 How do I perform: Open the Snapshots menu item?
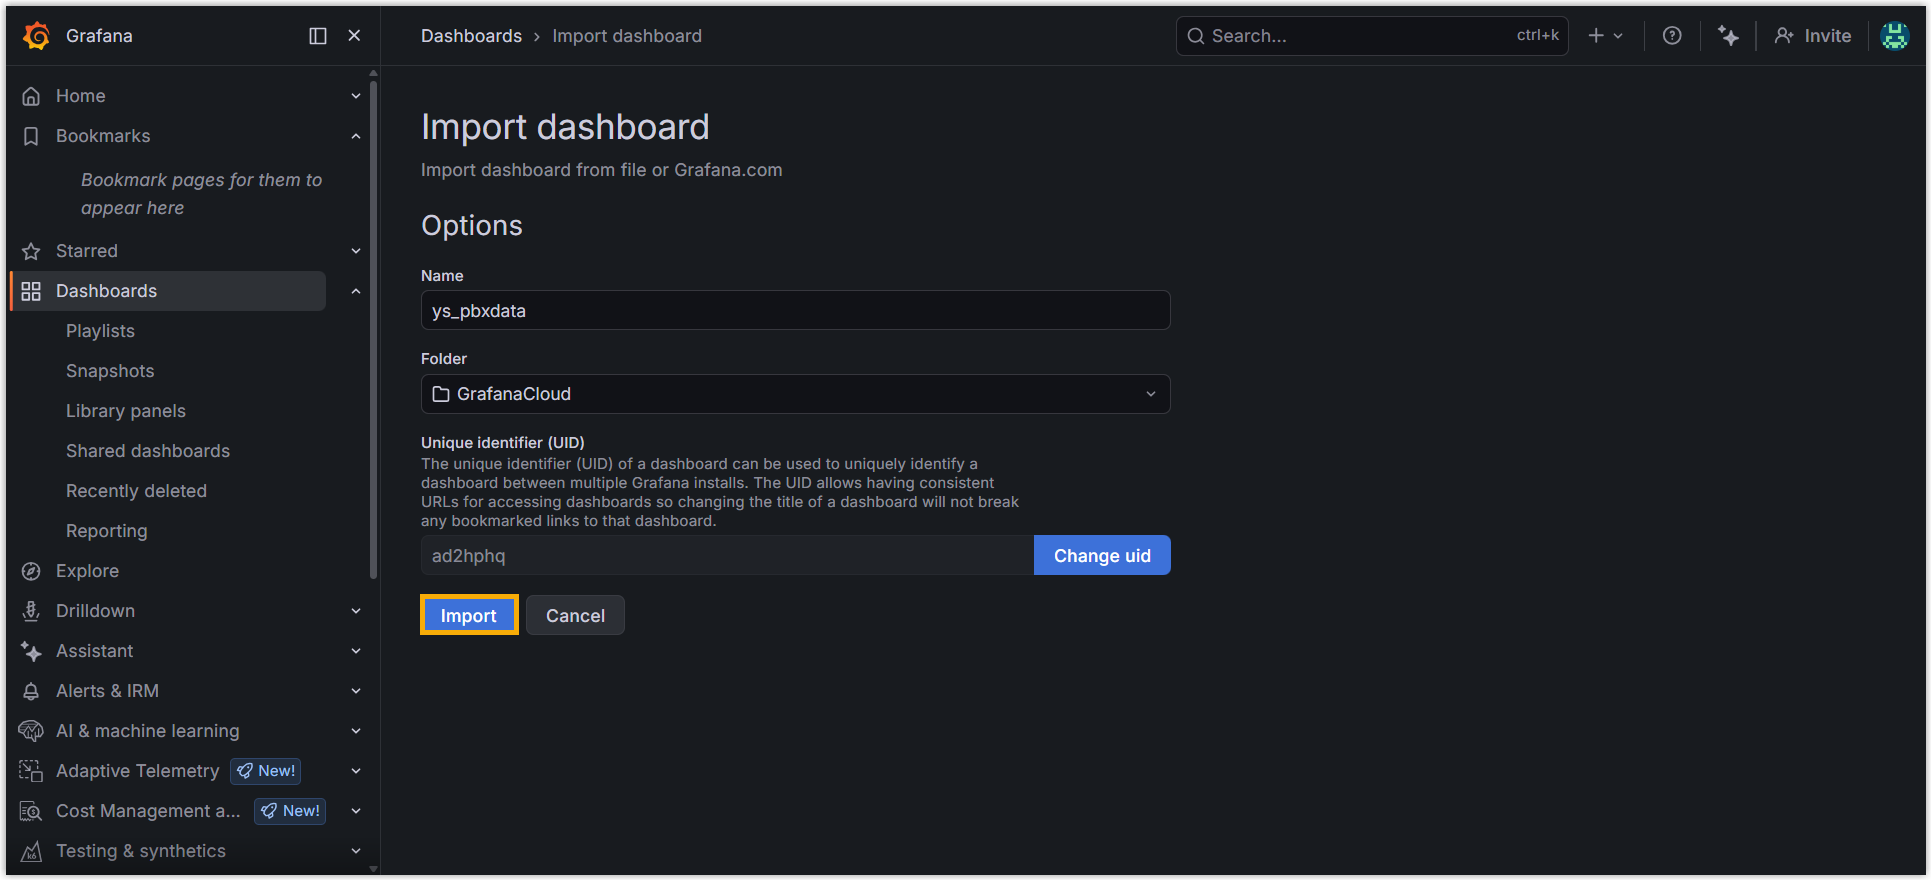(x=110, y=371)
